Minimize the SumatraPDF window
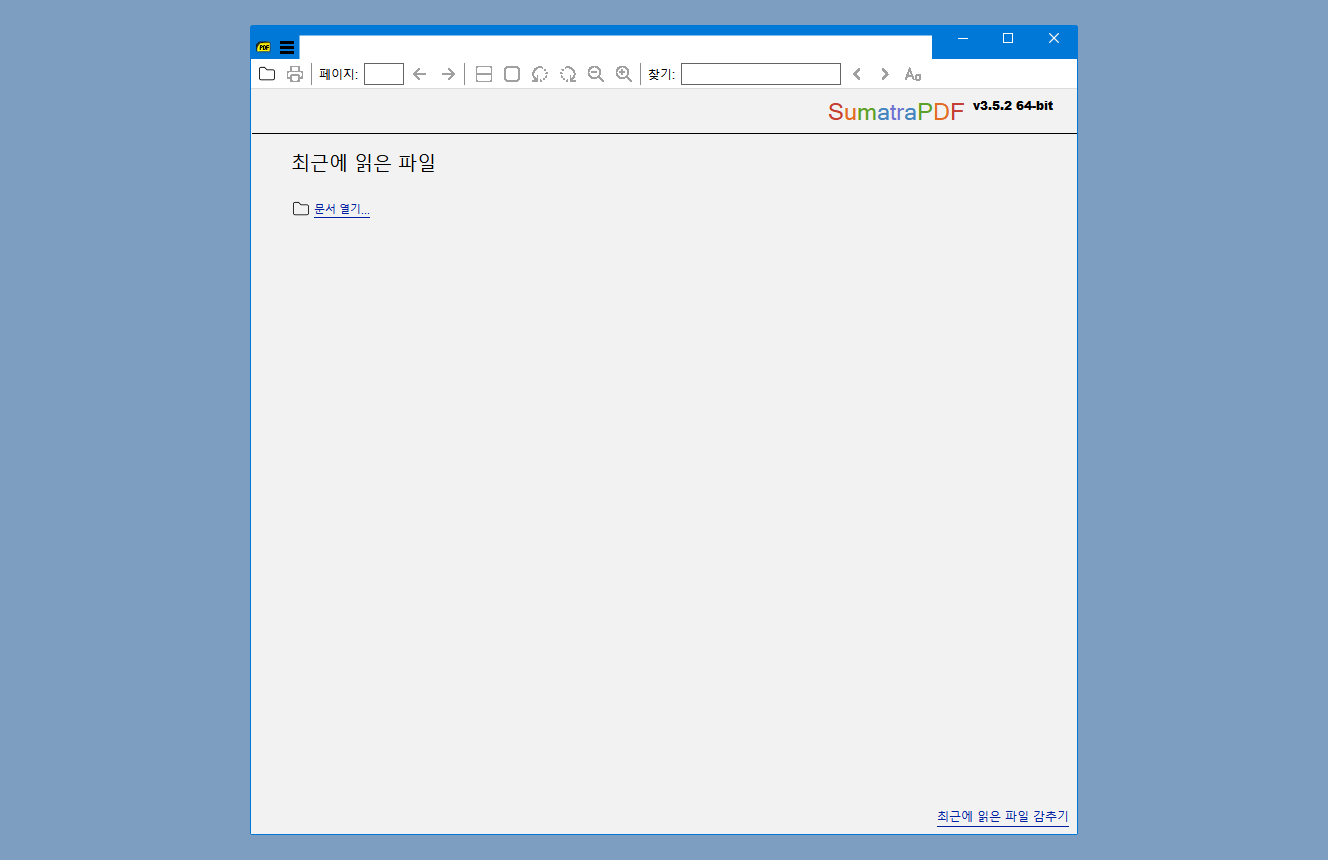Image resolution: width=1328 pixels, height=860 pixels. coord(963,38)
